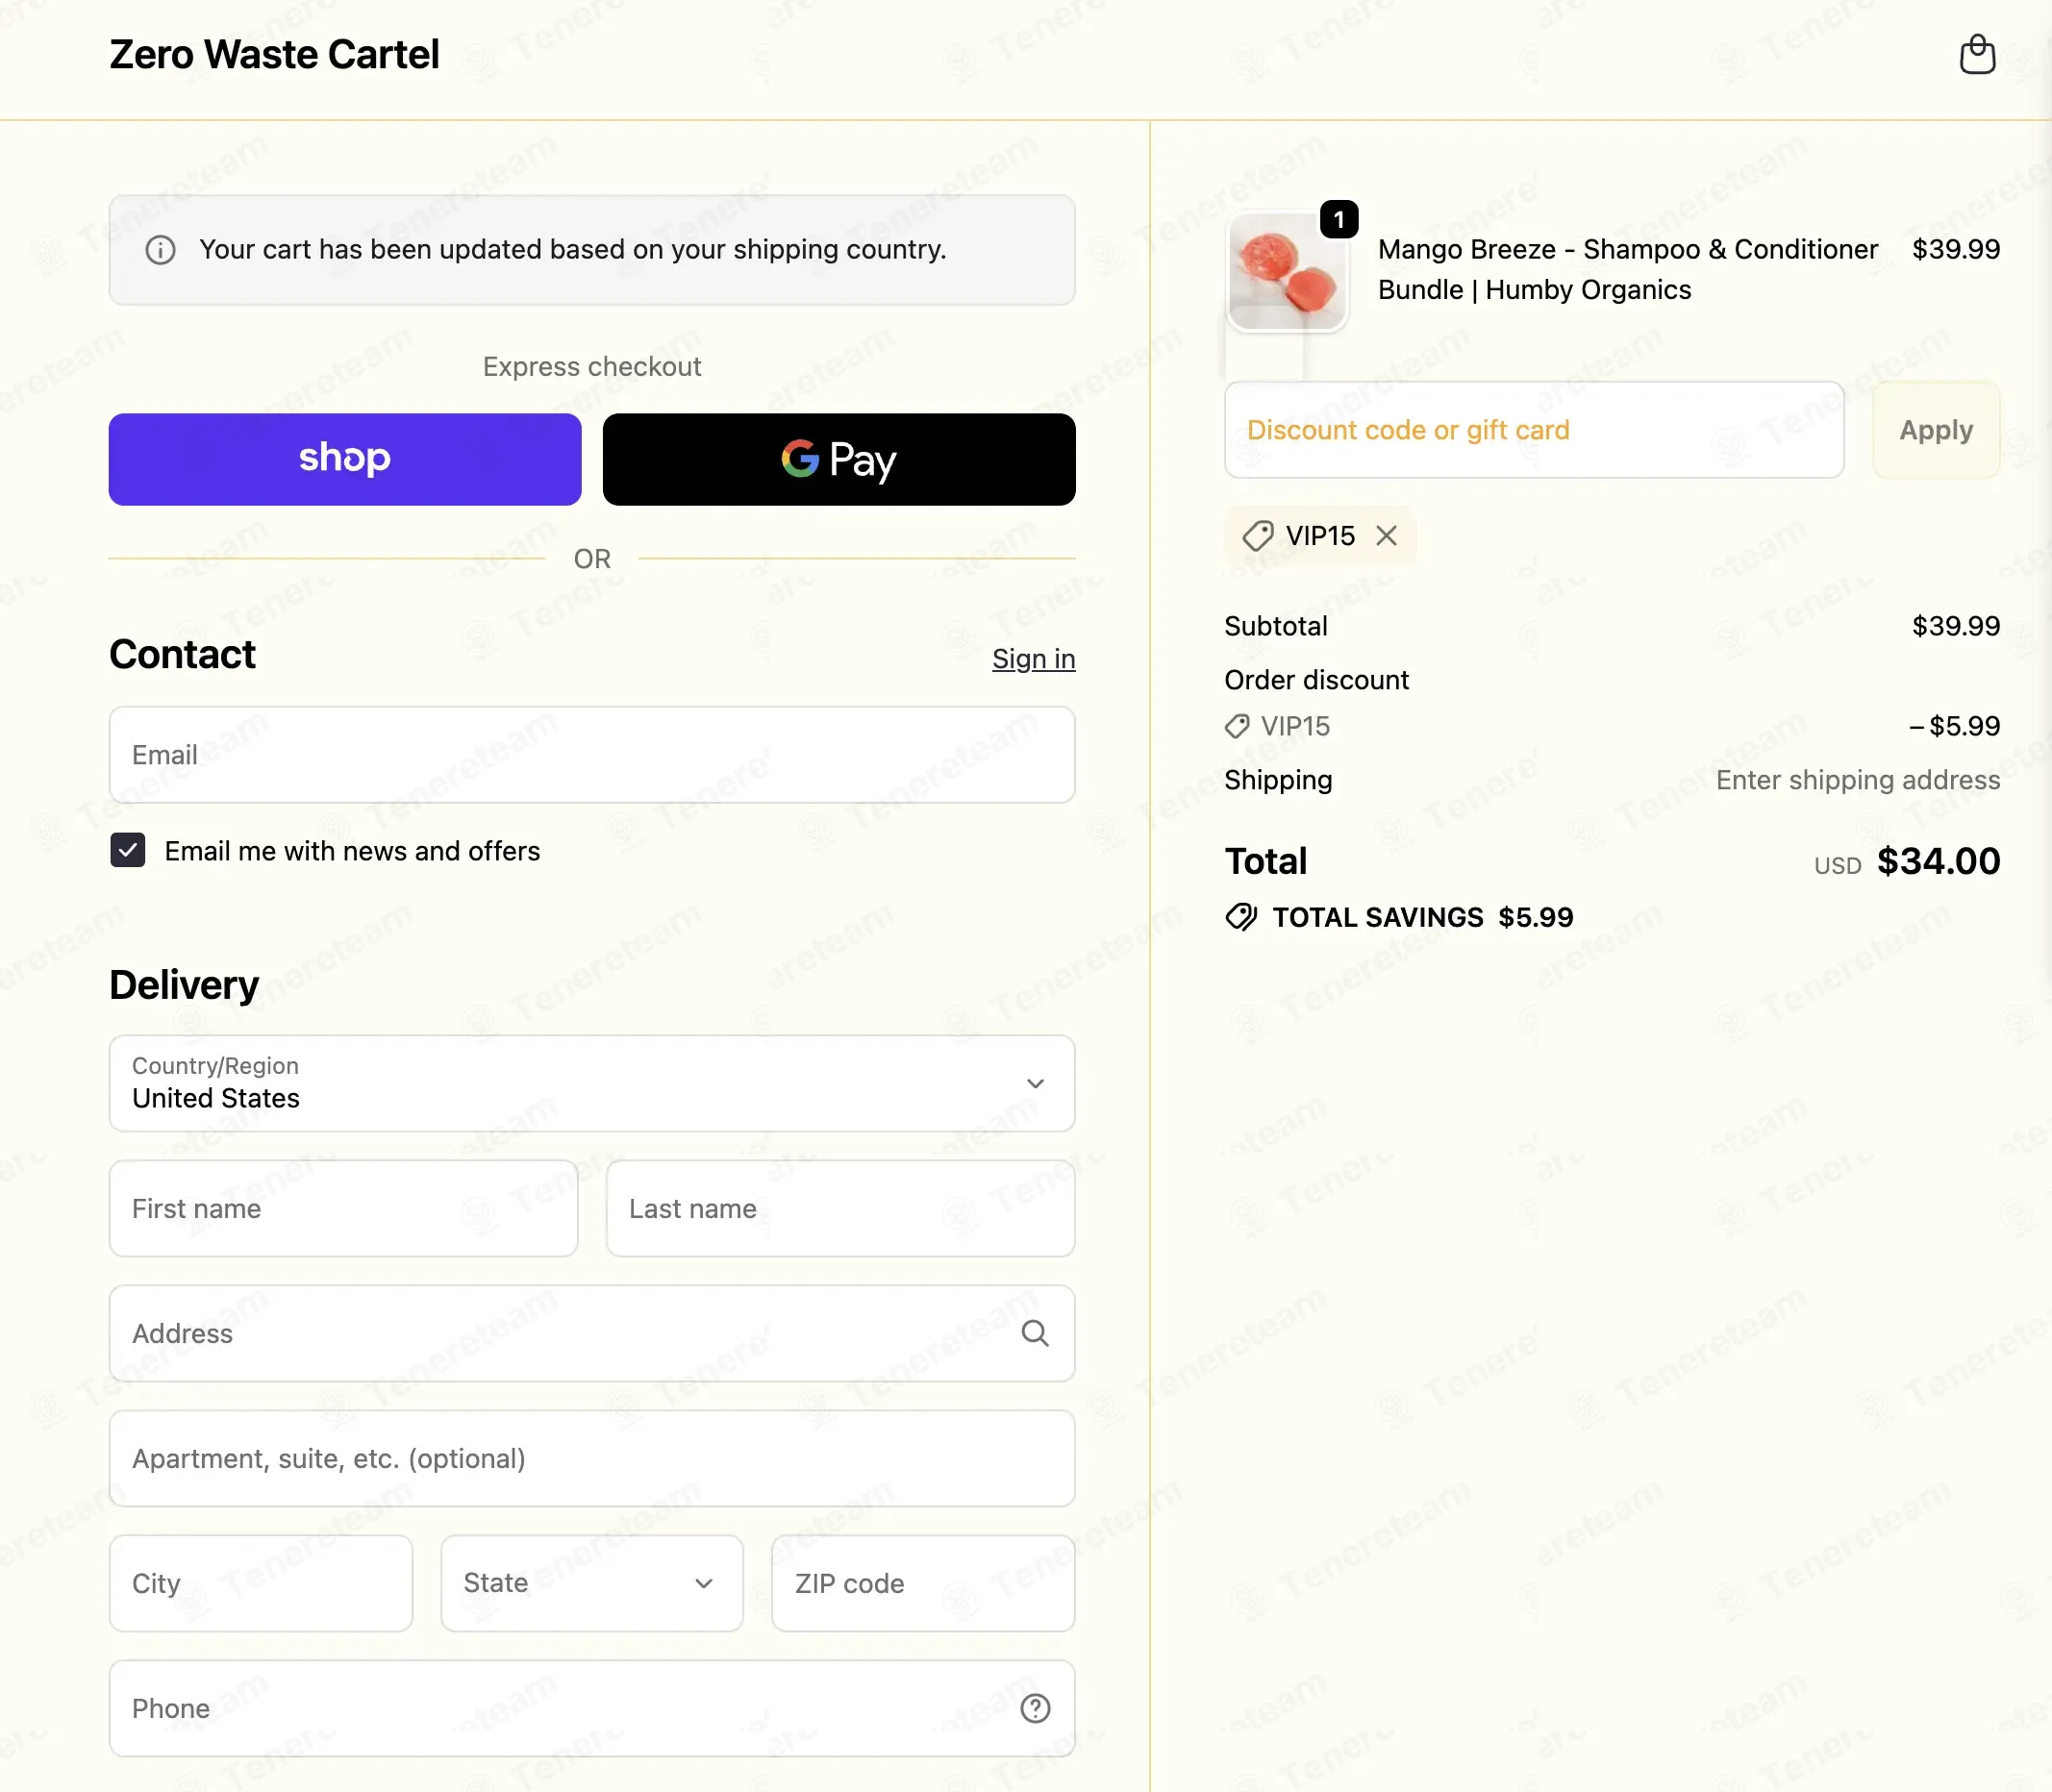This screenshot has width=2052, height=1792.
Task: Click the phone help question mark icon
Action: coord(1034,1708)
